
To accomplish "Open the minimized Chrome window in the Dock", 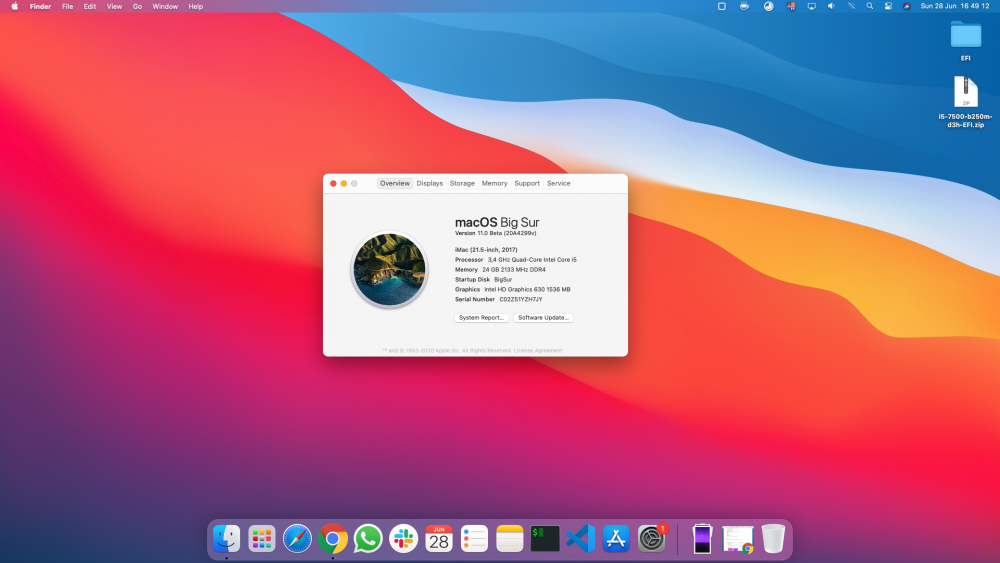I will 738,539.
